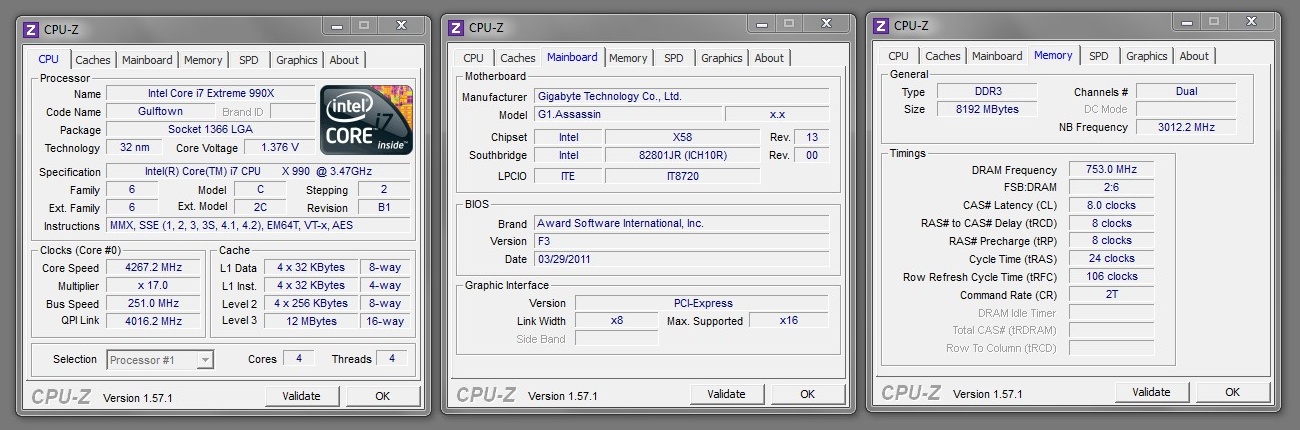Click the Core Voltage value 1.376 V

(x=279, y=148)
